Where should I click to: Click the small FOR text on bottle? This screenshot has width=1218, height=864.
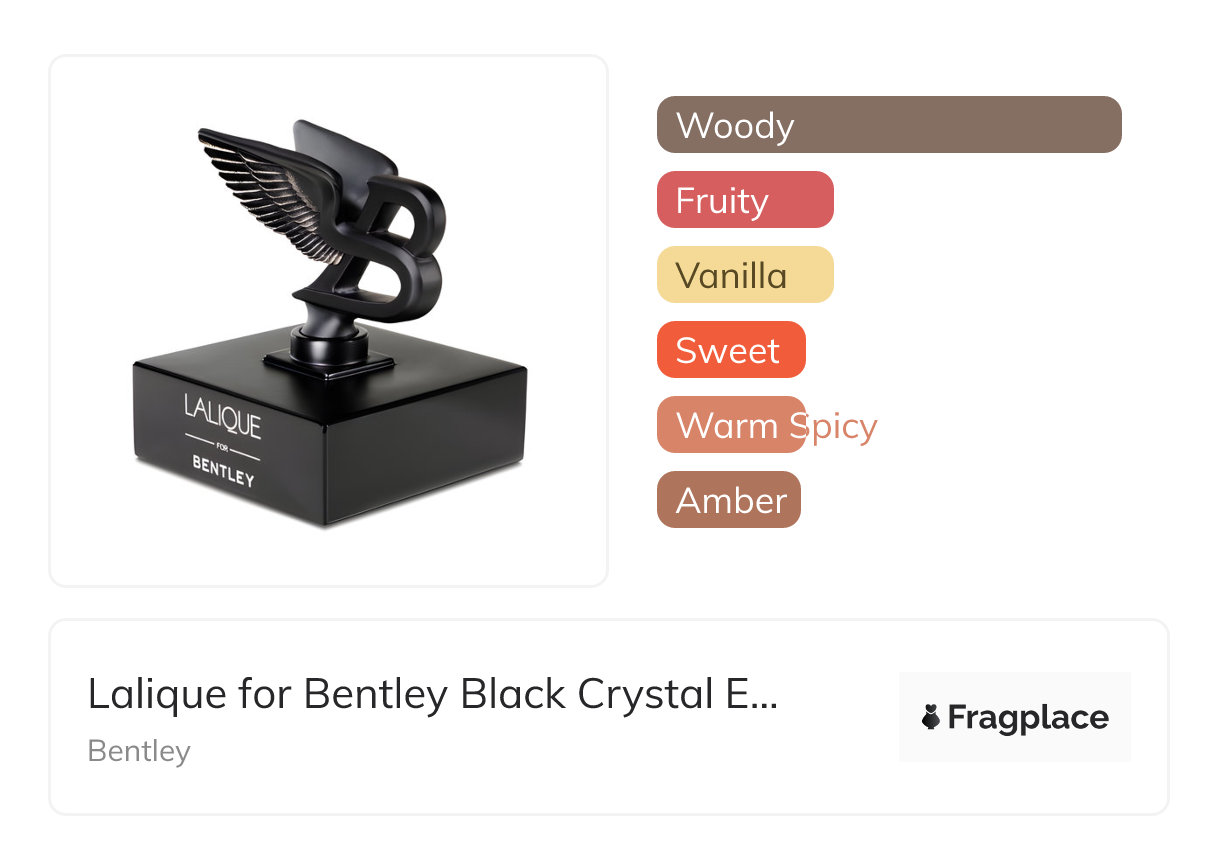click(x=222, y=447)
